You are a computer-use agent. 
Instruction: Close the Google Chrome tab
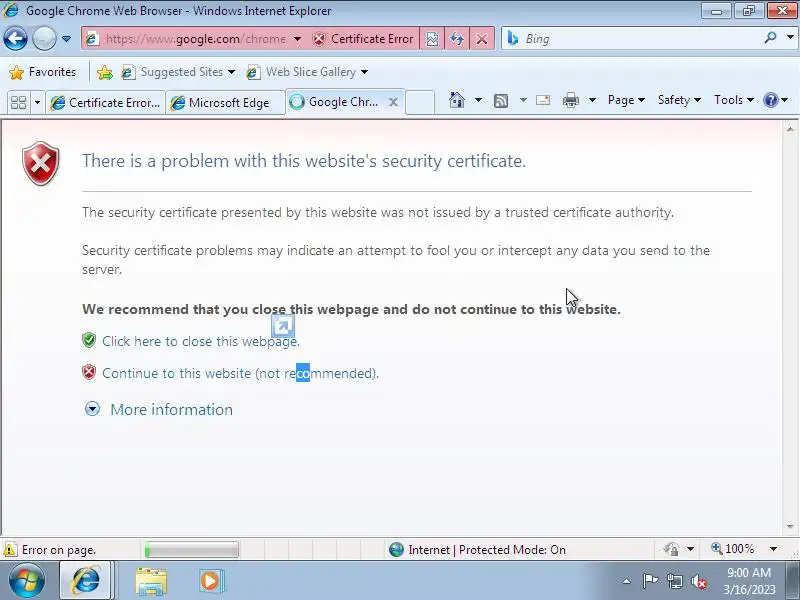[x=393, y=102]
